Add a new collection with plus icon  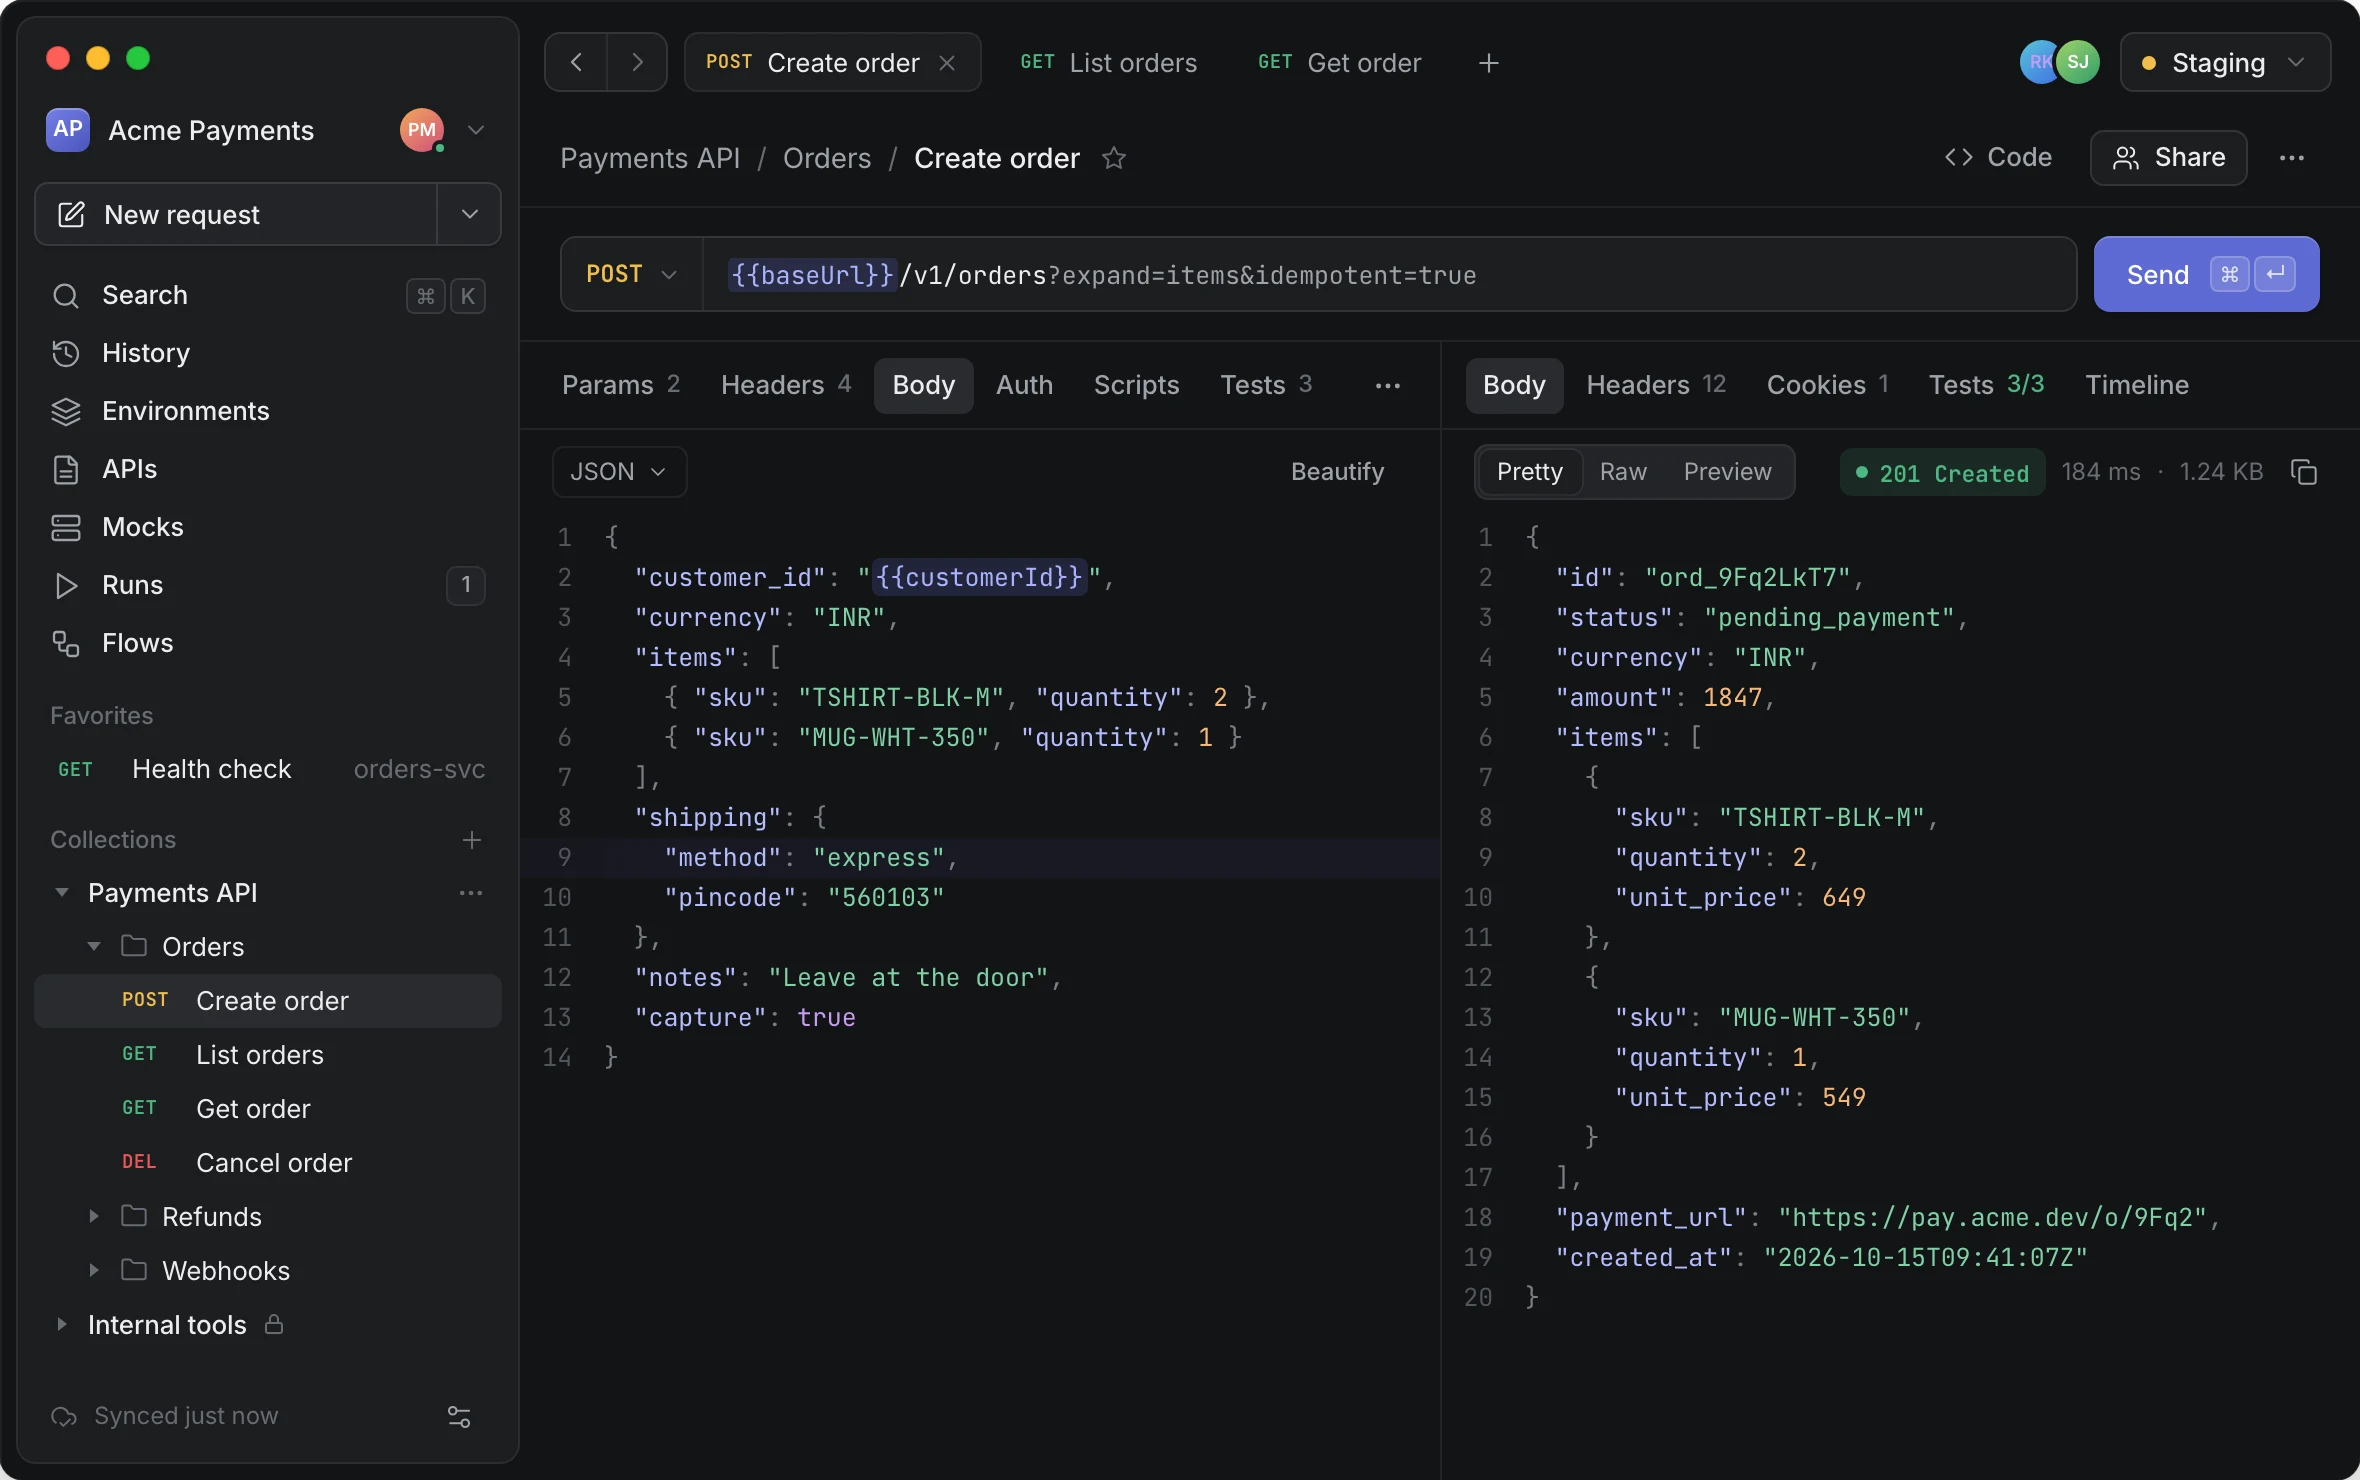point(472,840)
